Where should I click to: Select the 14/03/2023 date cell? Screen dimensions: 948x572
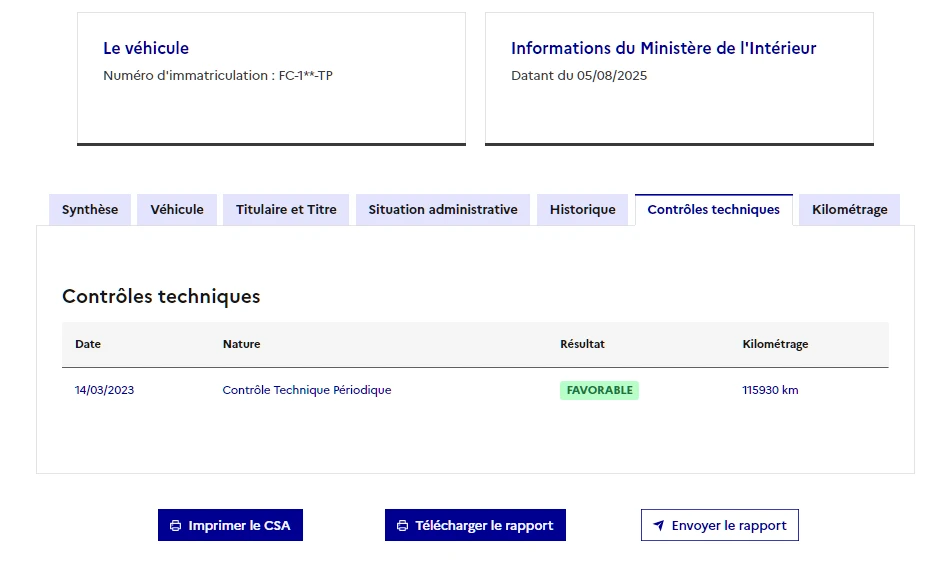(x=104, y=390)
